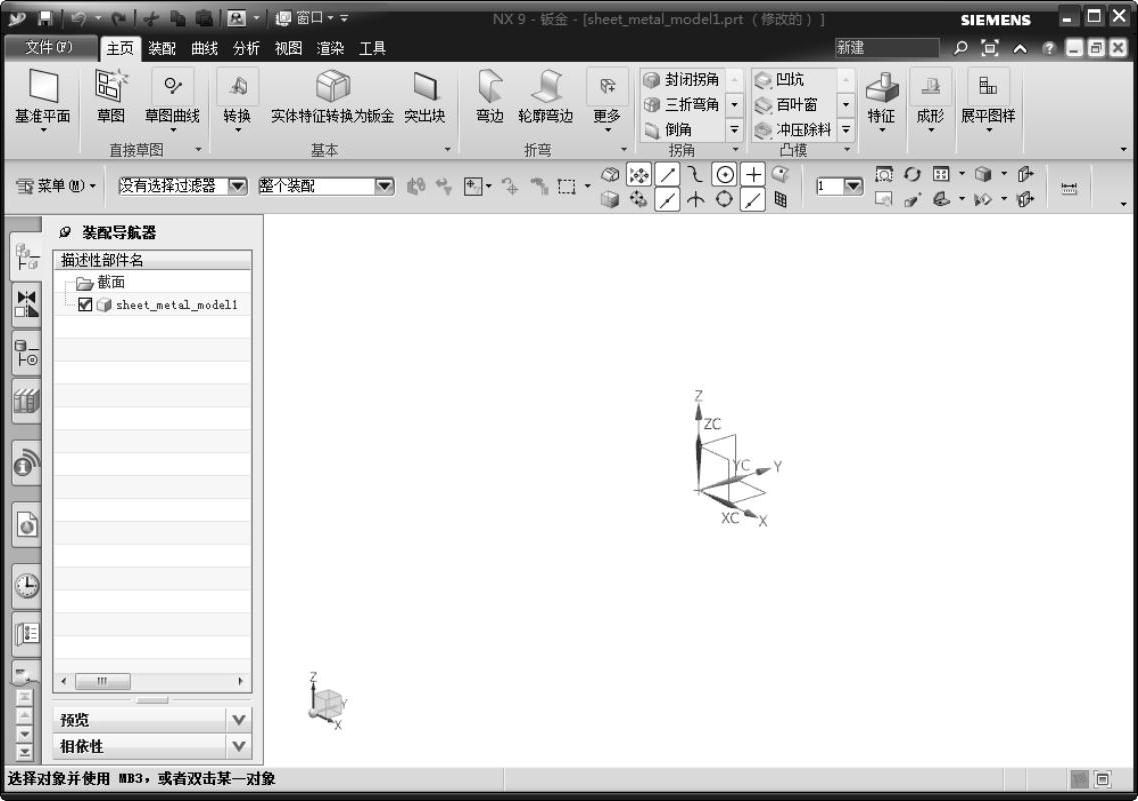1138x801 pixels.
Task: Toggle Enable Snap Point button
Action: tap(639, 174)
